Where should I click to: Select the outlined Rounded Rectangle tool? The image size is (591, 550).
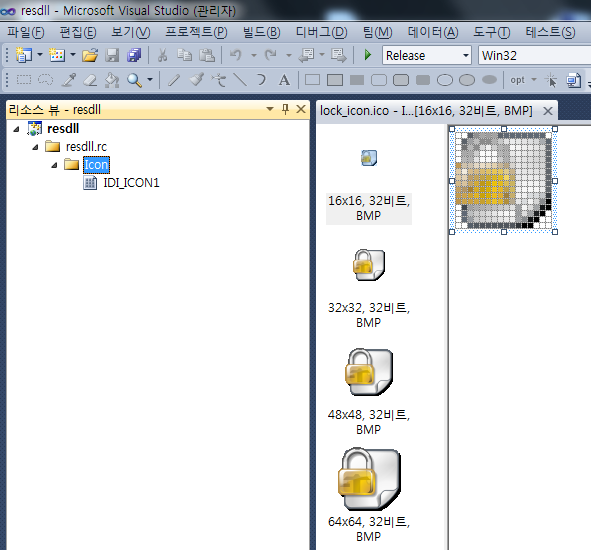(x=379, y=80)
